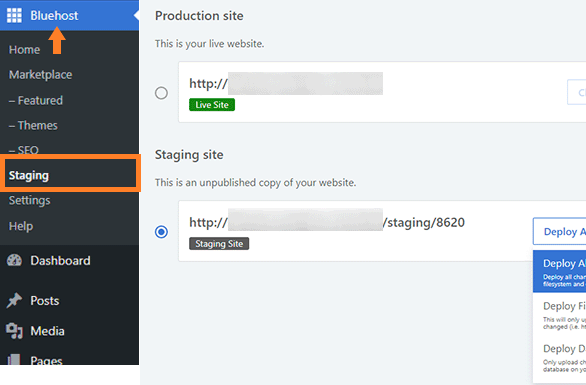Click 'This is your live website.' text
This screenshot has width=586, height=385.
click(x=210, y=44)
